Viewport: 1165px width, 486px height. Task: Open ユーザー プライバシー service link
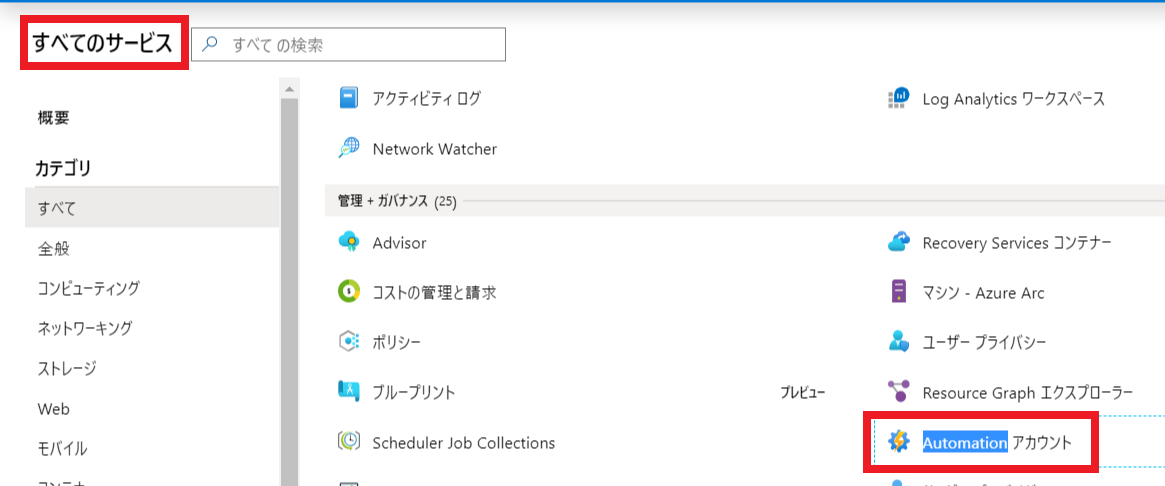984,342
